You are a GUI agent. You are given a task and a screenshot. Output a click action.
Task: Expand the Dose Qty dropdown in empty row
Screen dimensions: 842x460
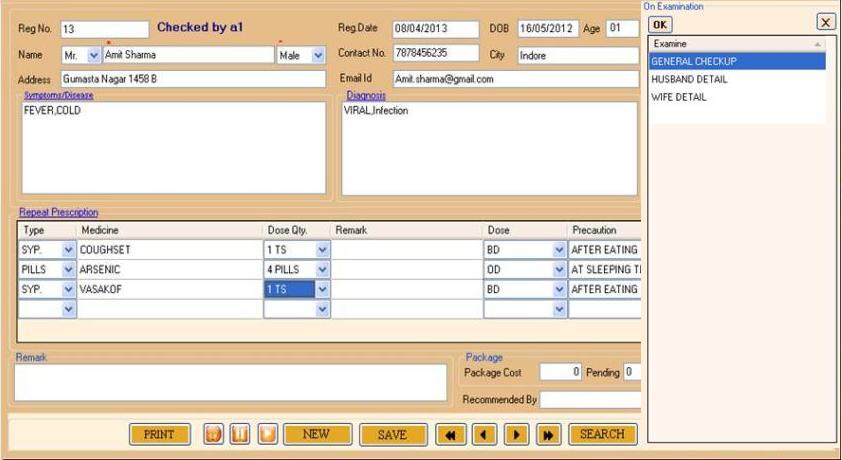pos(322,309)
